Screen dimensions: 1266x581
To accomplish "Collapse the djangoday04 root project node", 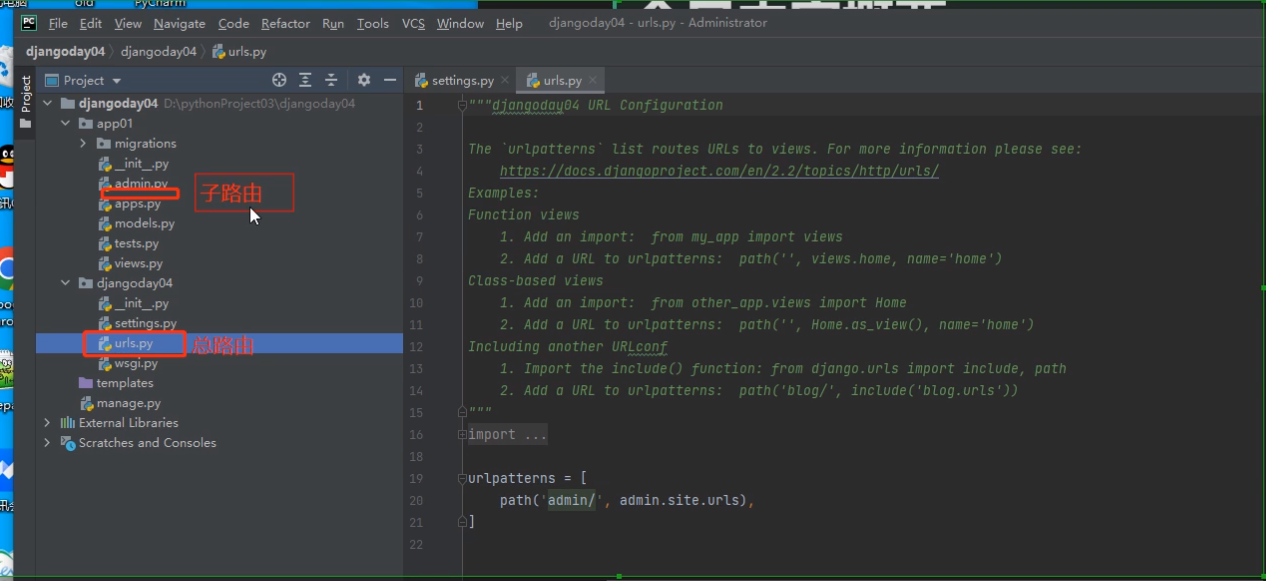I will pyautogui.click(x=47, y=103).
